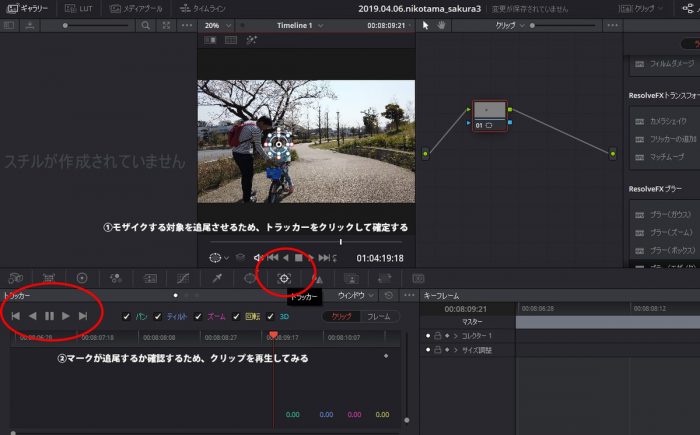The image size is (700, 435).
Task: Open the viewer zoom 20% dropdown
Action: pos(218,25)
